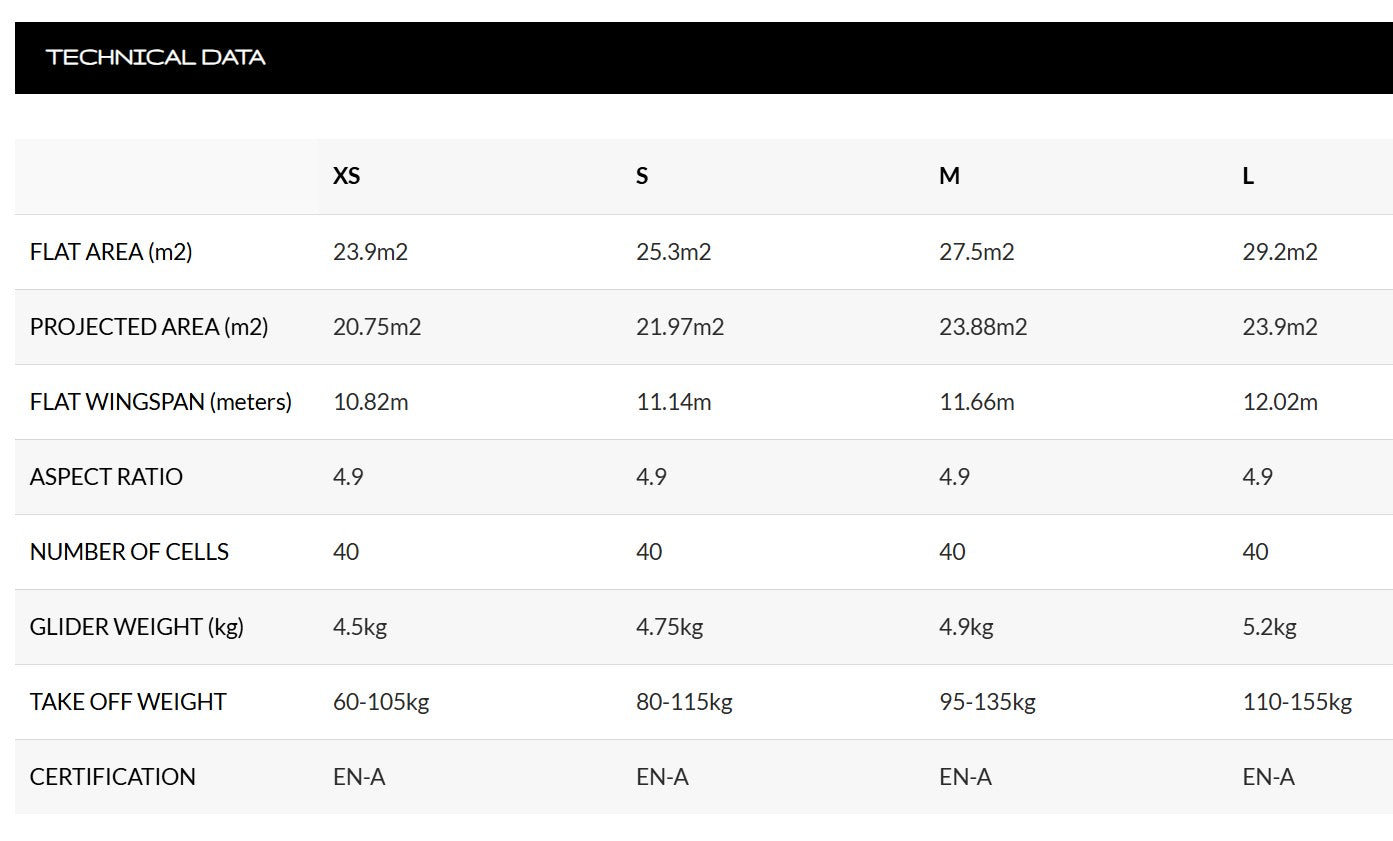The image size is (1393, 841).
Task: Click the 23.9m2 flat area value for XS
Action: coord(370,252)
